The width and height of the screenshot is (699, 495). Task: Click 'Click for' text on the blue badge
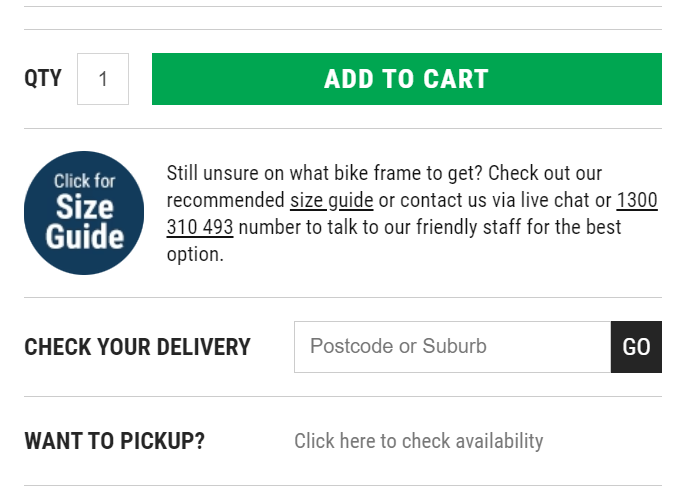[x=84, y=181]
